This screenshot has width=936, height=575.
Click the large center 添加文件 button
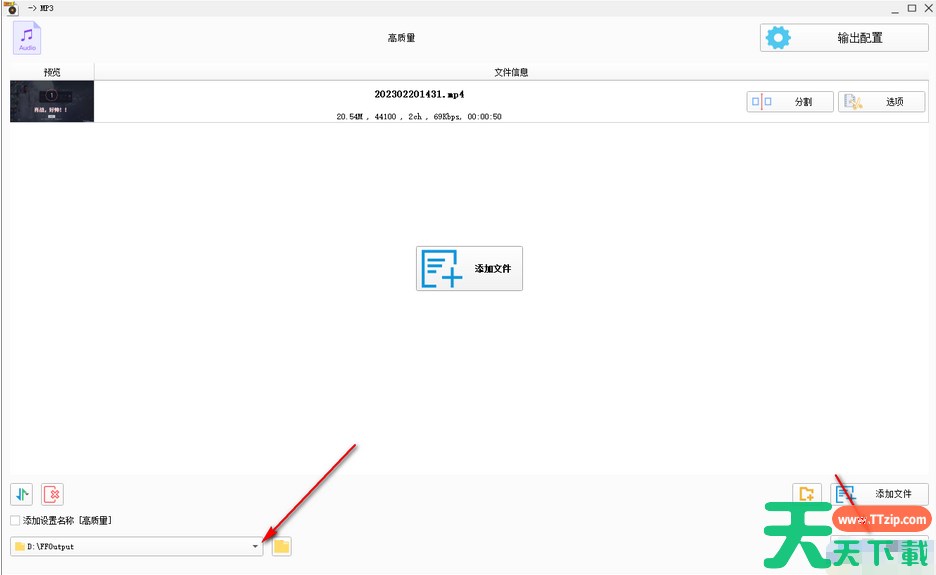[469, 268]
